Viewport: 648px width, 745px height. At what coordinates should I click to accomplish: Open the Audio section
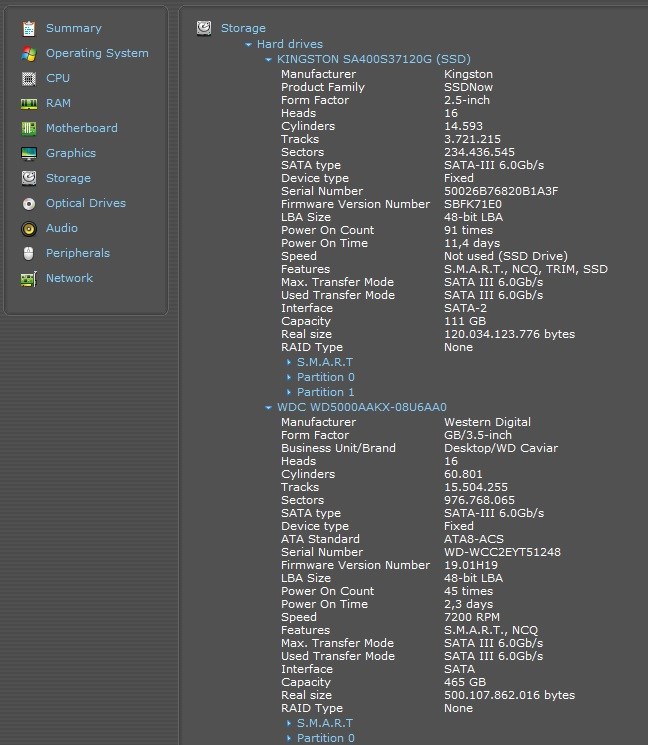point(62,228)
